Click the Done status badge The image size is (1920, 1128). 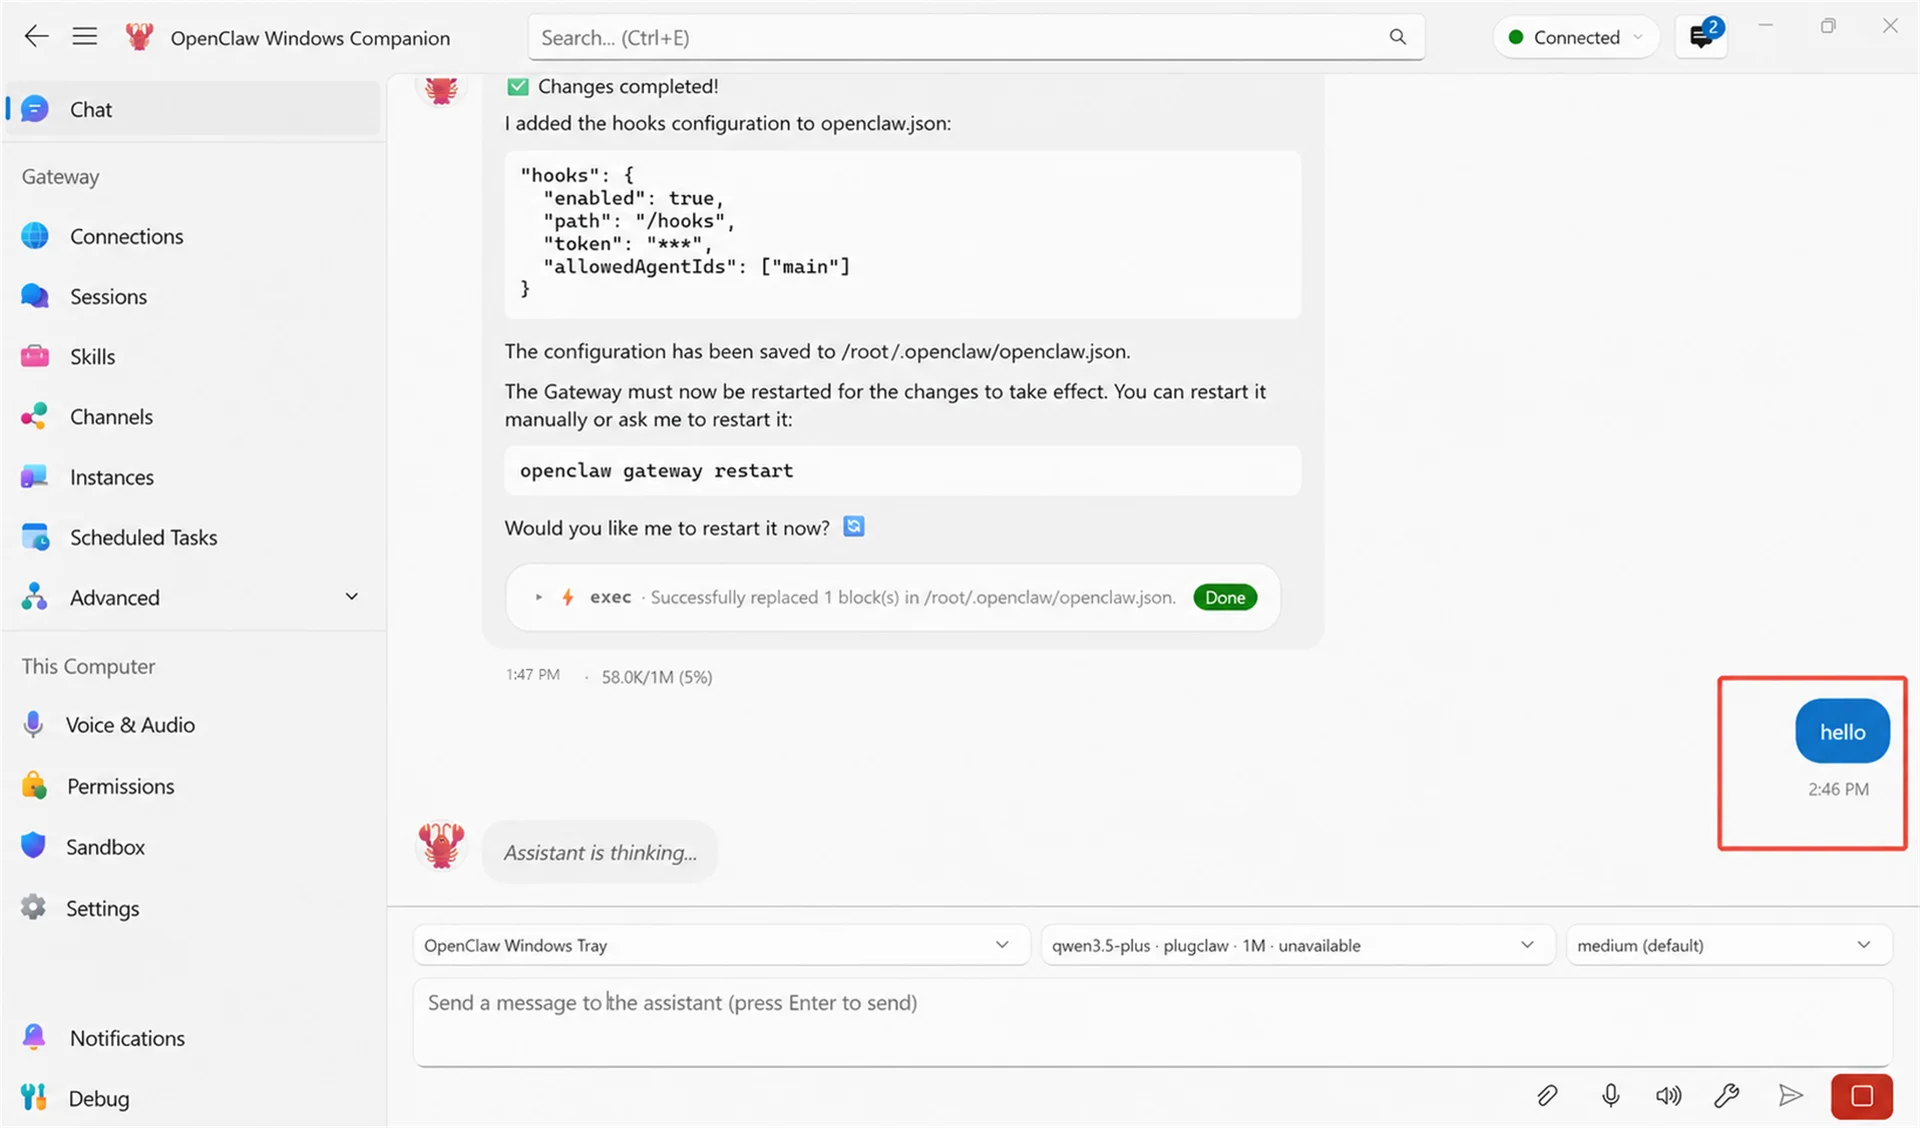[1225, 597]
